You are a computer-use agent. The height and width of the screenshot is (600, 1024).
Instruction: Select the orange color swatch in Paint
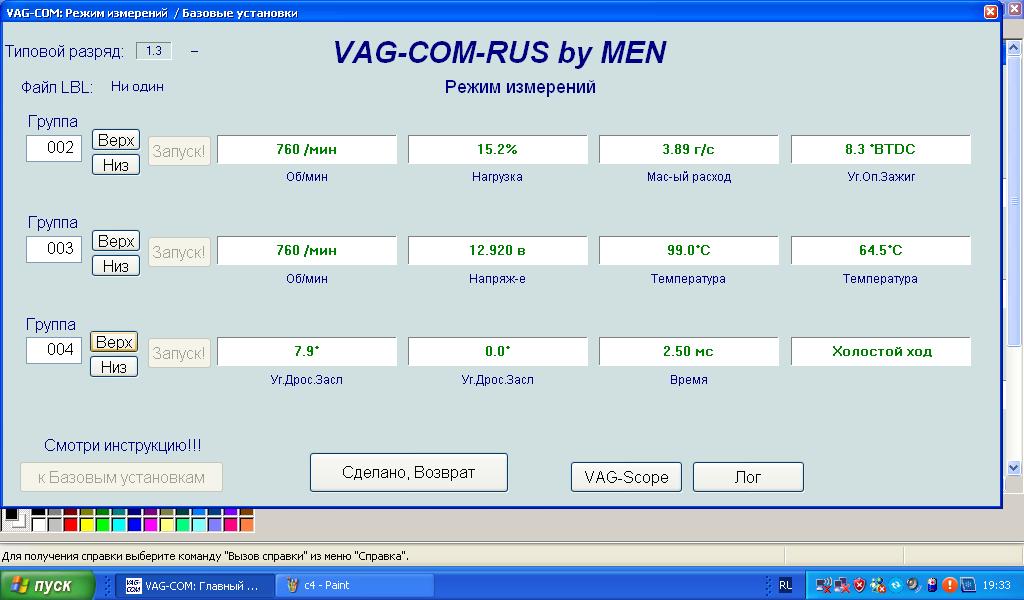coord(247,524)
